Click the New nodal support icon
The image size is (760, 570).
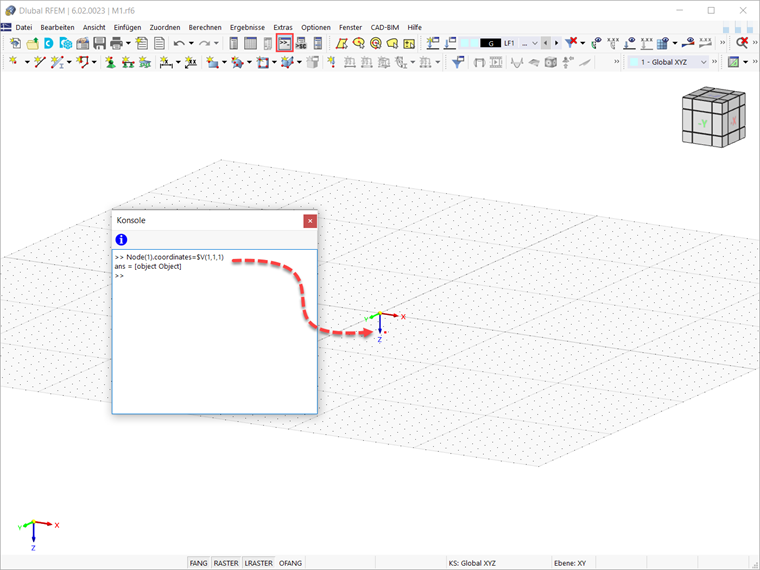tap(111, 62)
